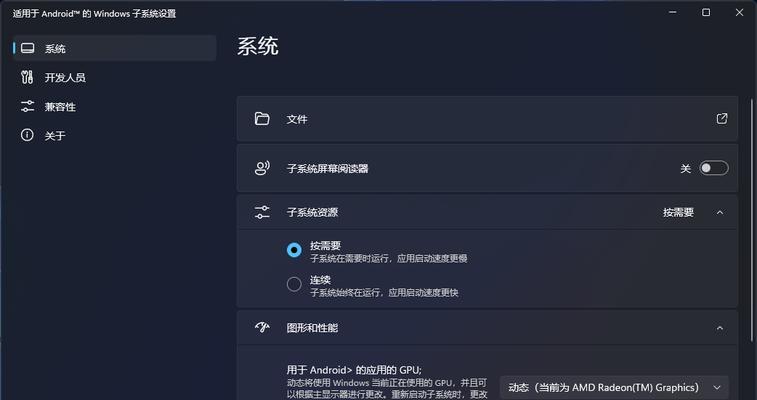Click the vertical scrollbar on the right
Viewport: 757px width, 400px height.
pyautogui.click(x=752, y=220)
